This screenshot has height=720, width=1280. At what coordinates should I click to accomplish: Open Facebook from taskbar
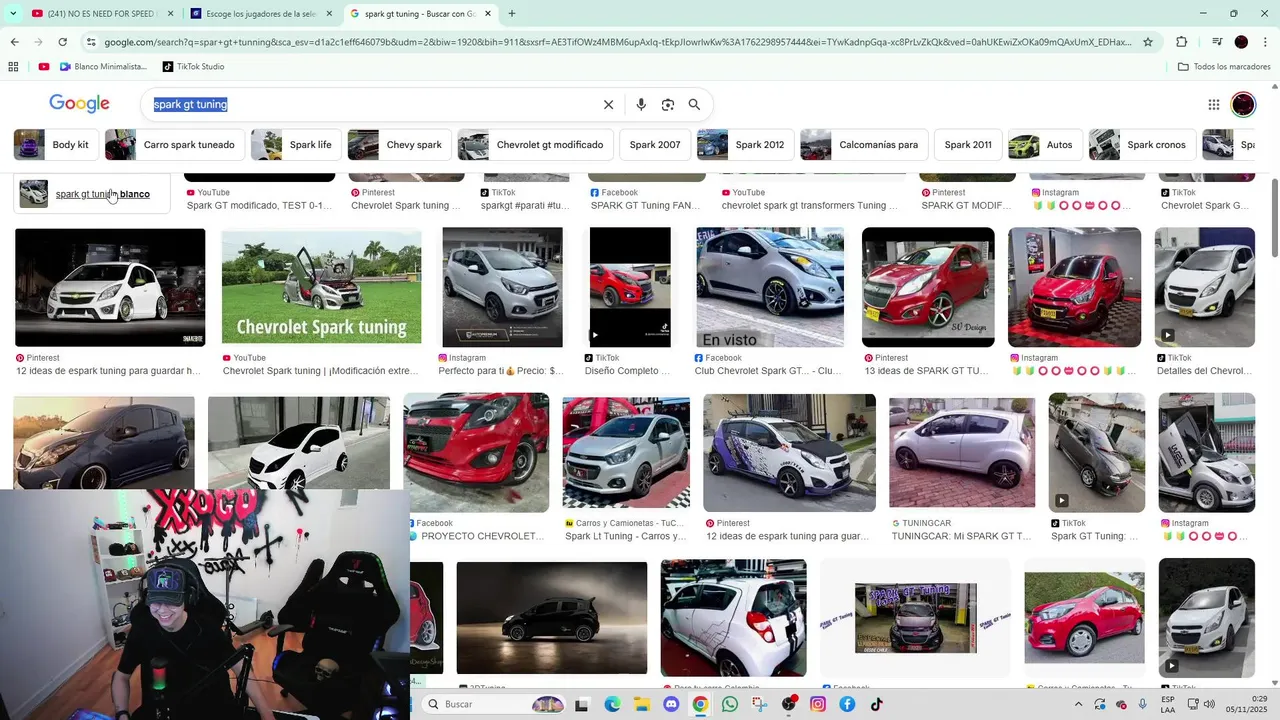[847, 705]
